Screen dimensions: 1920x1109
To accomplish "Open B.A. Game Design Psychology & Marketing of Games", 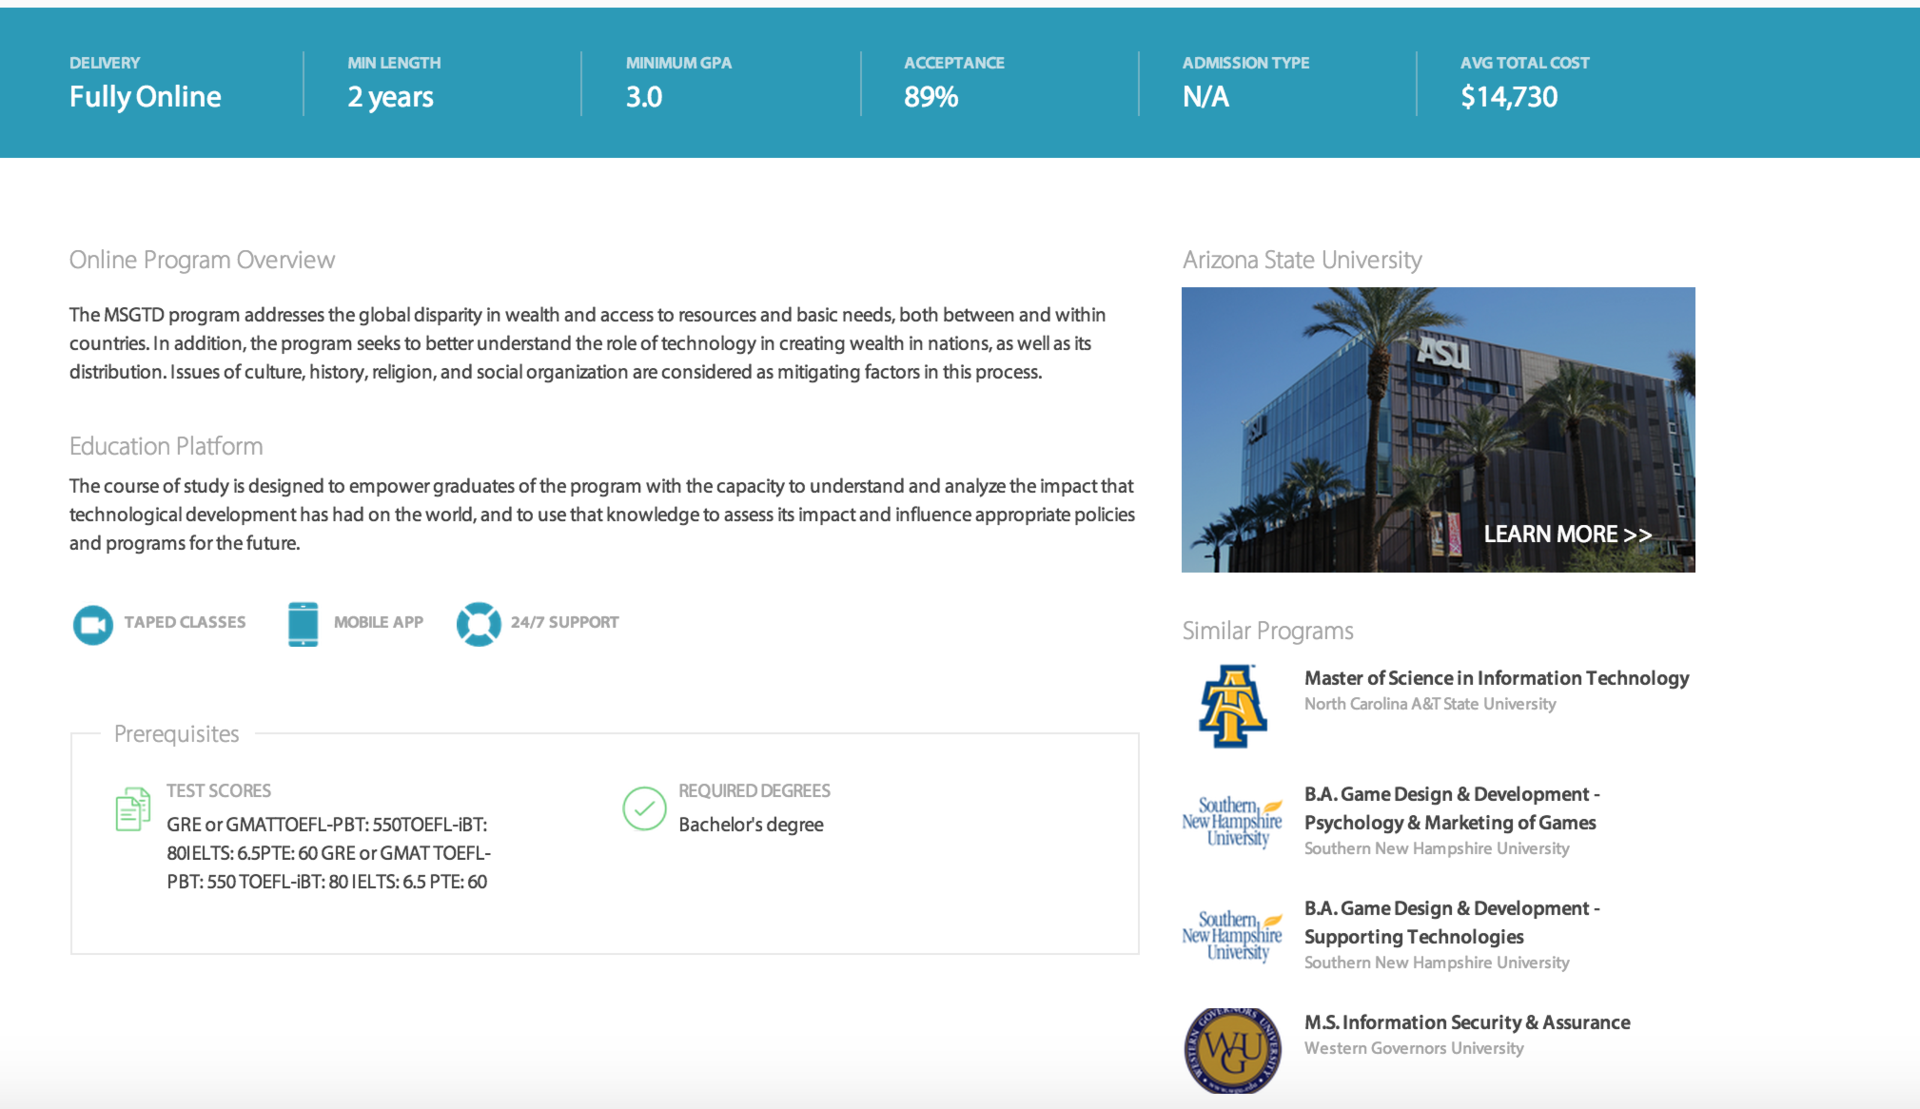I will (1452, 808).
